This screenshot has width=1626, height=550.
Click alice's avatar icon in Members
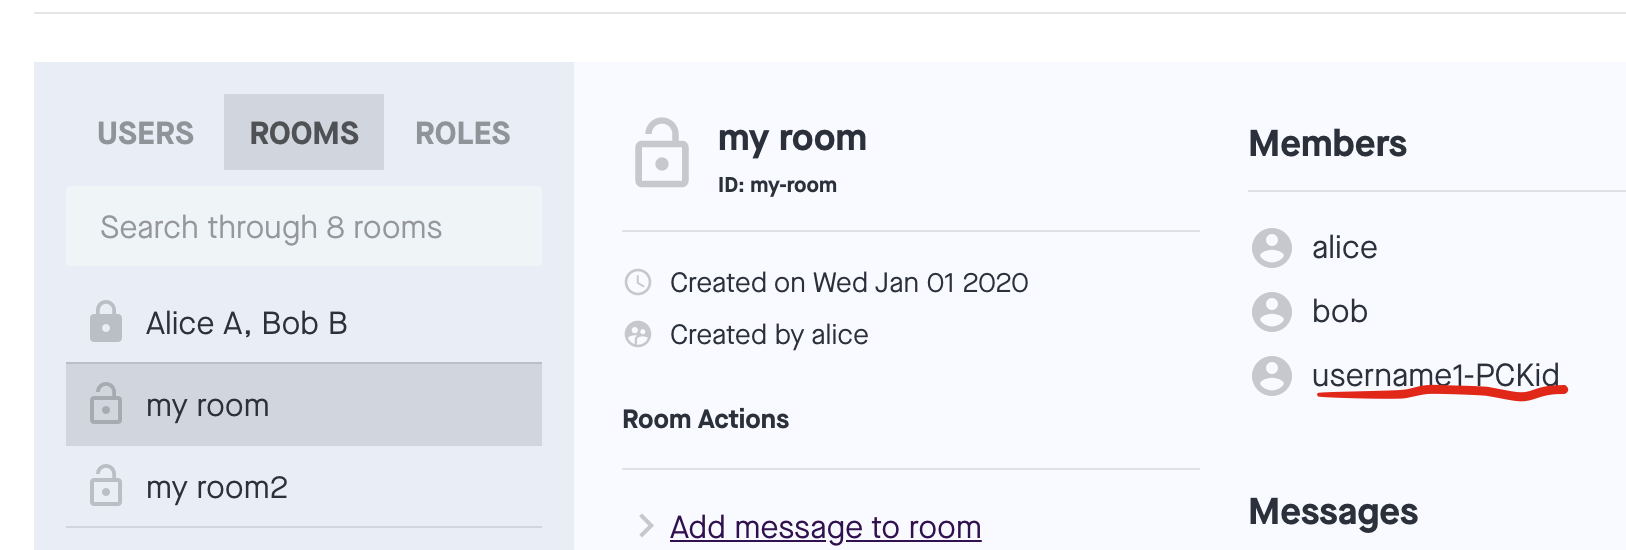click(x=1272, y=248)
